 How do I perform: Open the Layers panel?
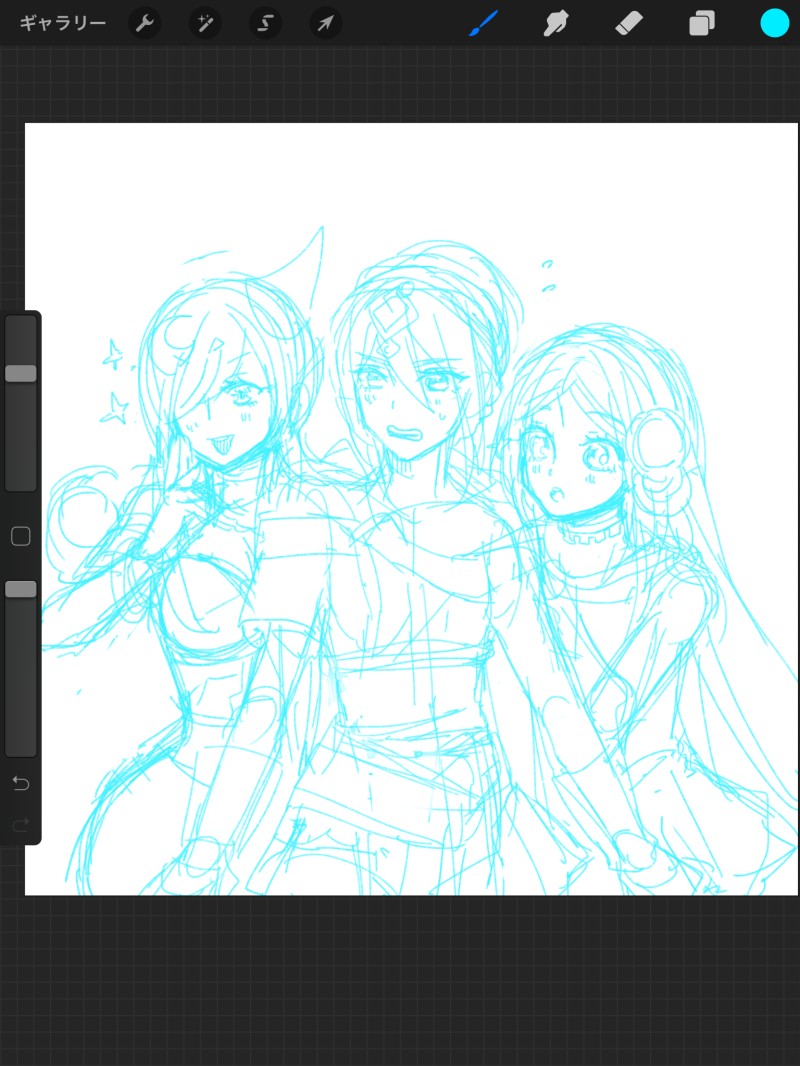pyautogui.click(x=701, y=24)
